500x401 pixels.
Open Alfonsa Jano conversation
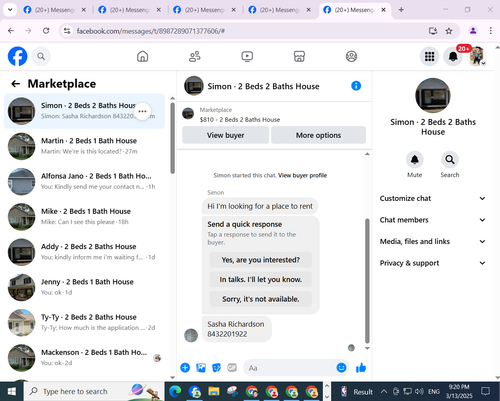84,181
